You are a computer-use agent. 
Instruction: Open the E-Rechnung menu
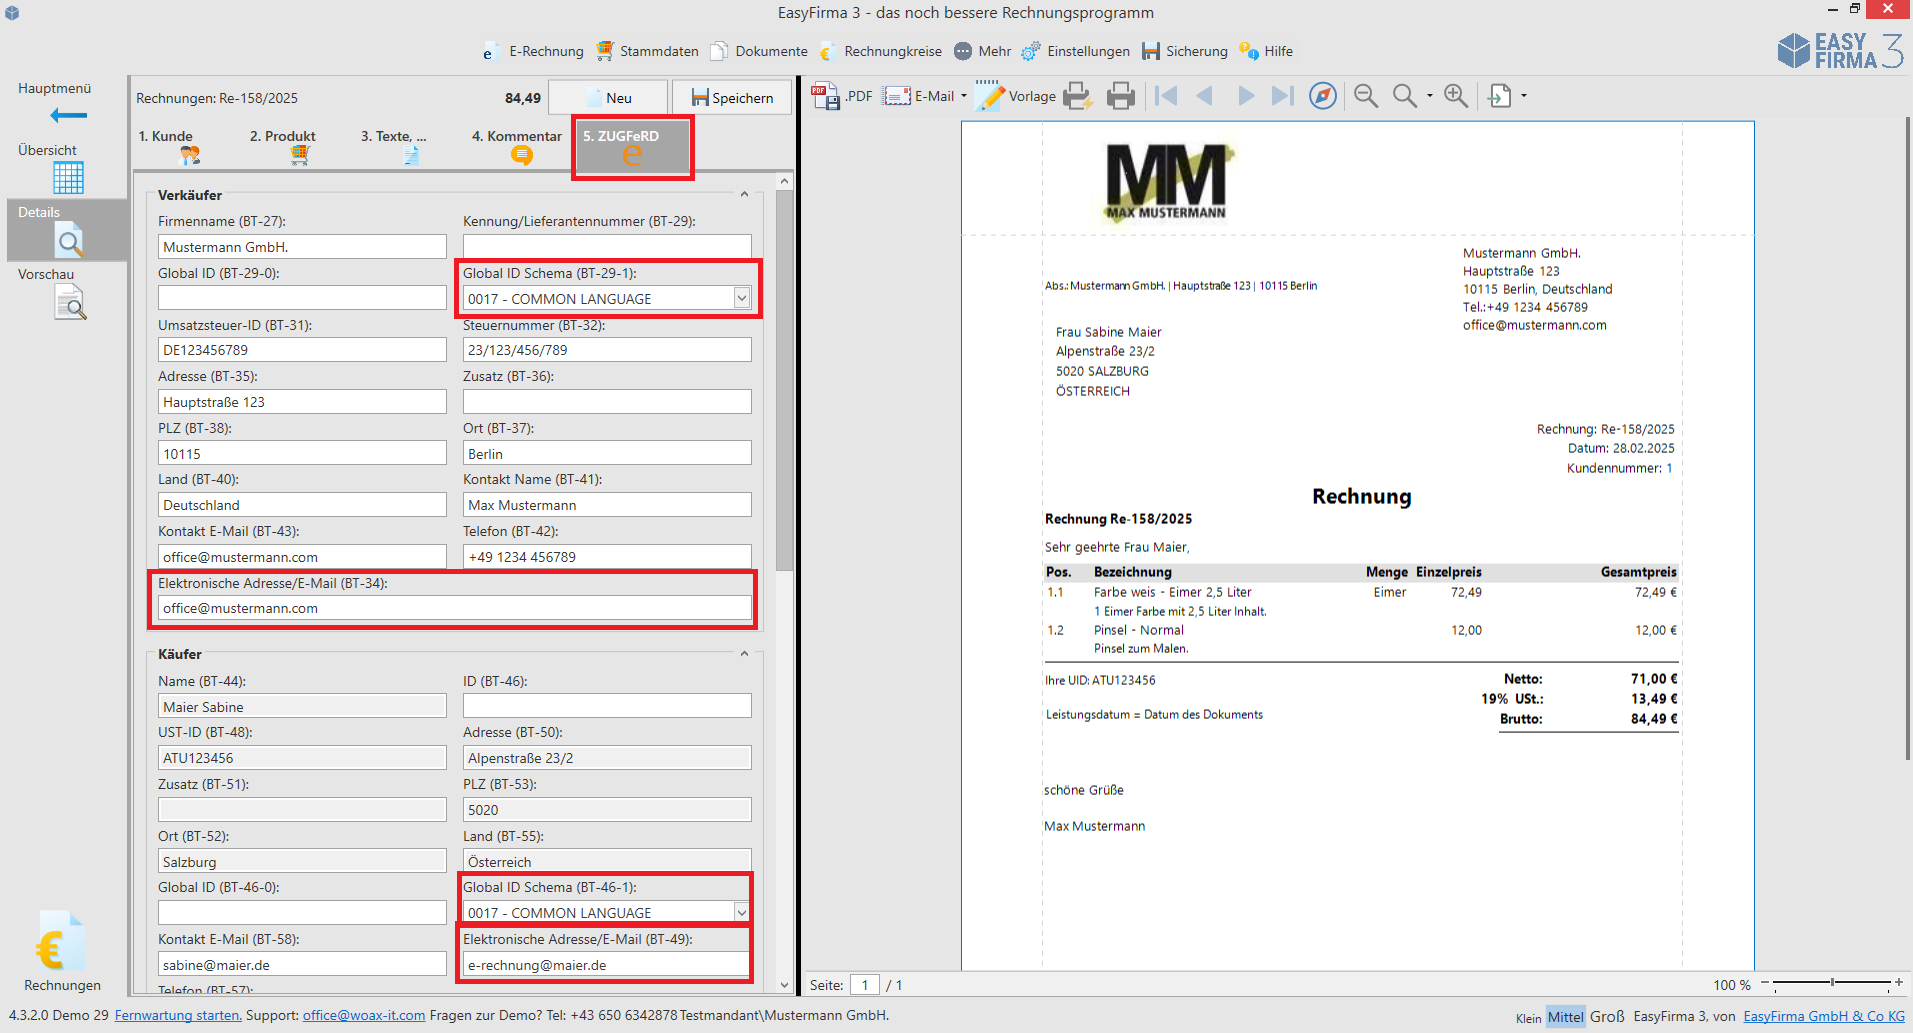point(532,51)
